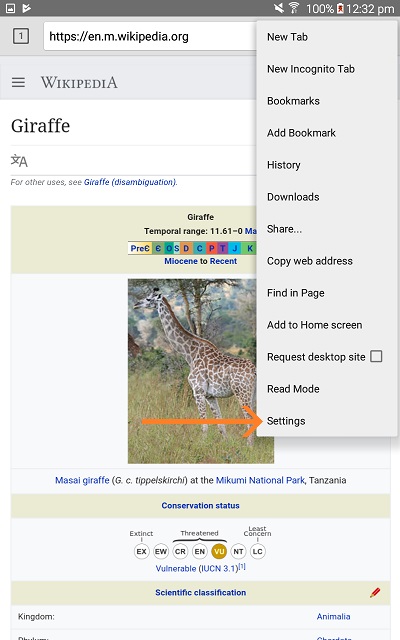Image resolution: width=400 pixels, height=640 pixels.
Task: Tap the VU vulnerable status circle
Action: [219, 551]
